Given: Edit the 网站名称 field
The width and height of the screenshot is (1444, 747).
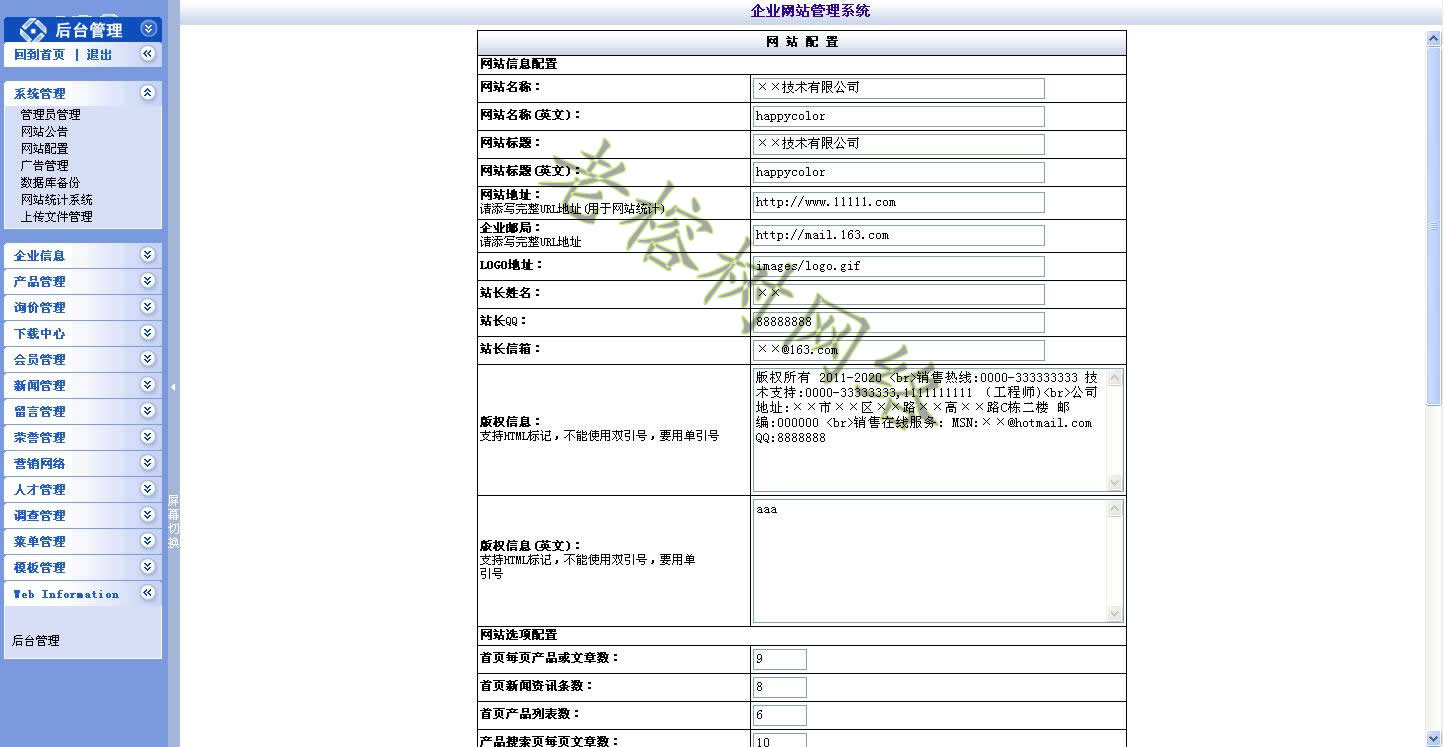Looking at the screenshot, I should click(x=898, y=88).
